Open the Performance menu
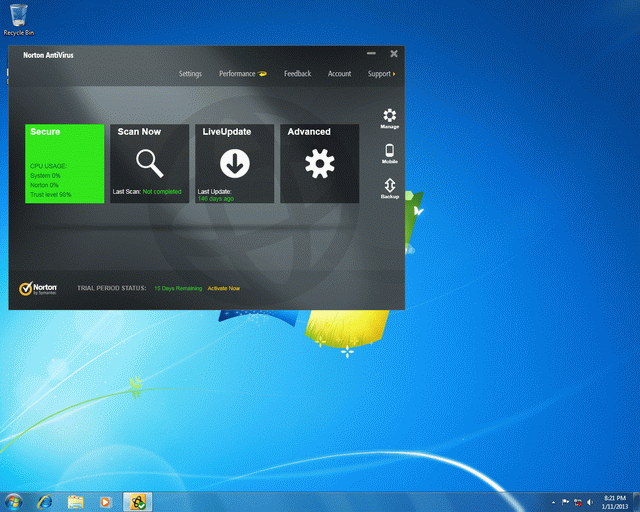 click(242, 74)
